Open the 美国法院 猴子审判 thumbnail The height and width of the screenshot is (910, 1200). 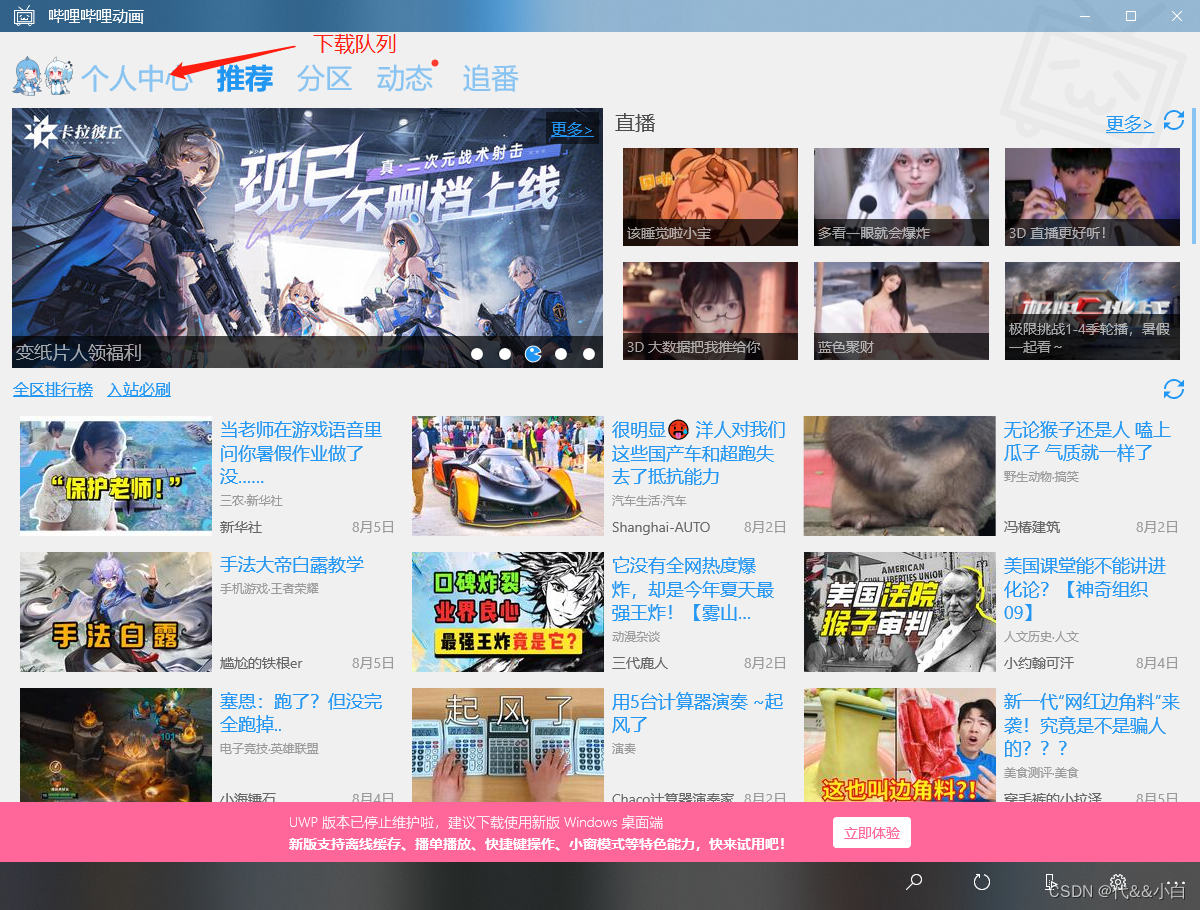pos(900,612)
